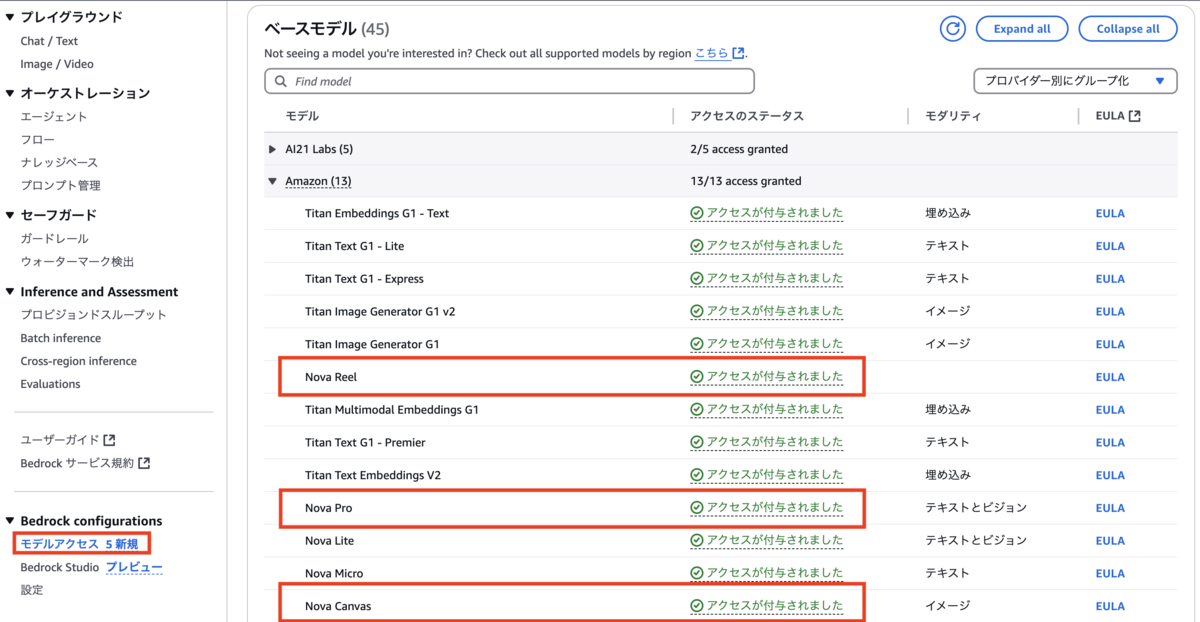Collapse the Amazon (13) provider group

(x=272, y=181)
